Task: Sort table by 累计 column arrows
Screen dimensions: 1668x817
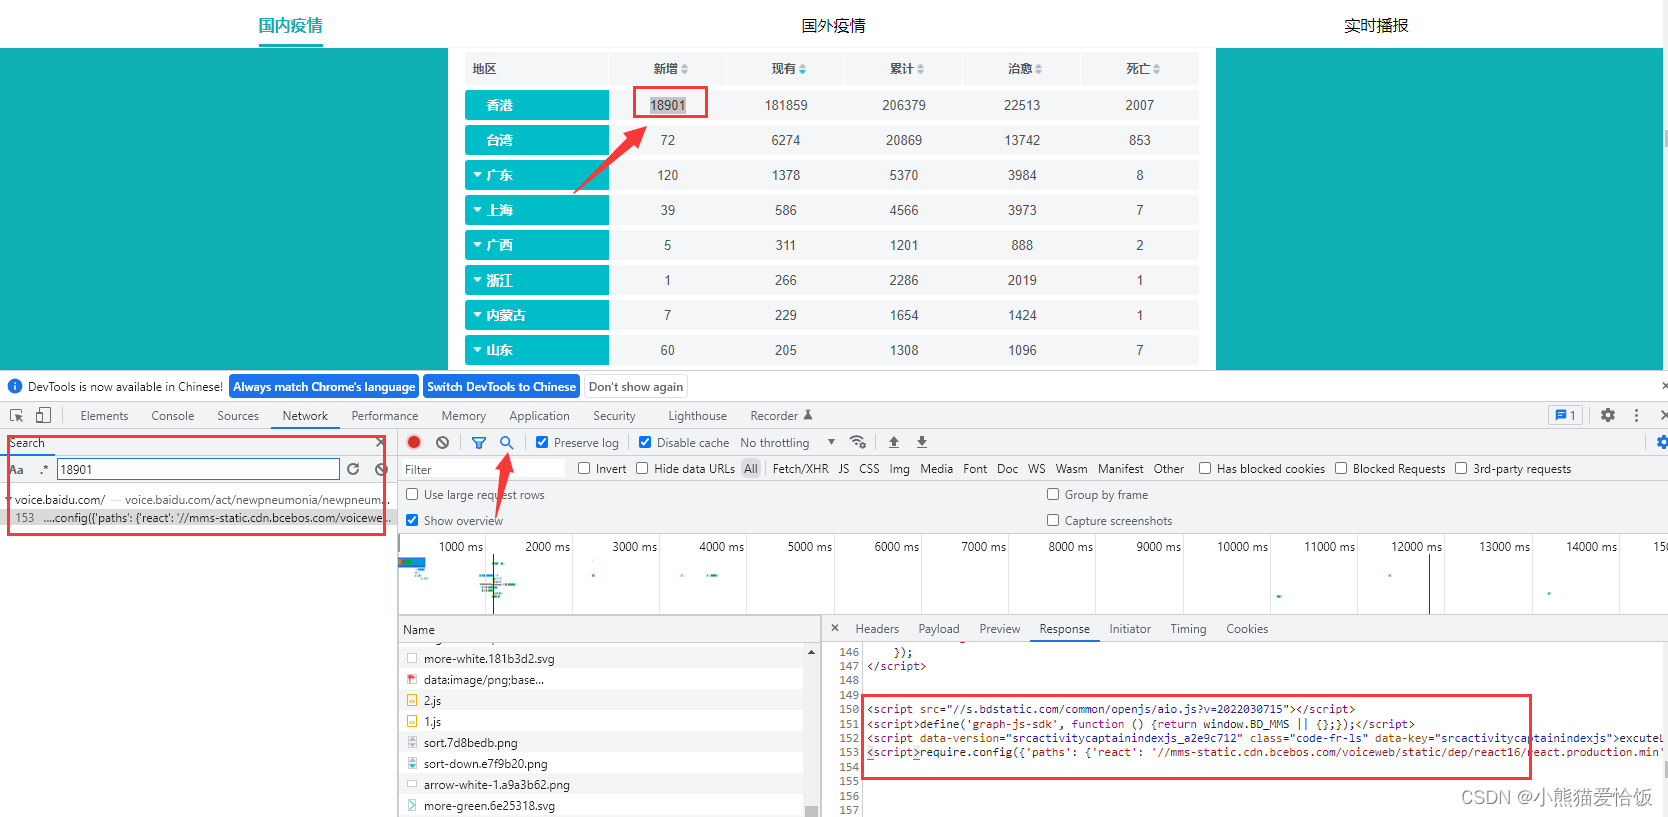Action: 920,69
